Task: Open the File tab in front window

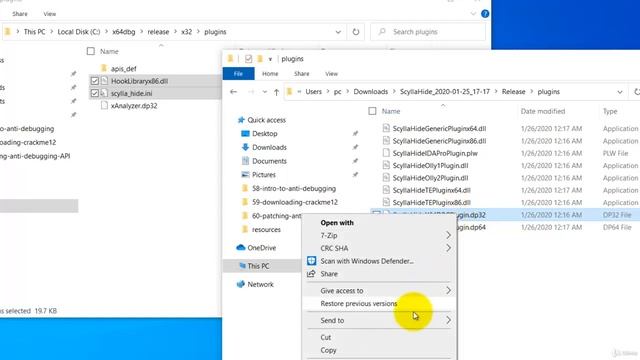Action: pyautogui.click(x=238, y=74)
